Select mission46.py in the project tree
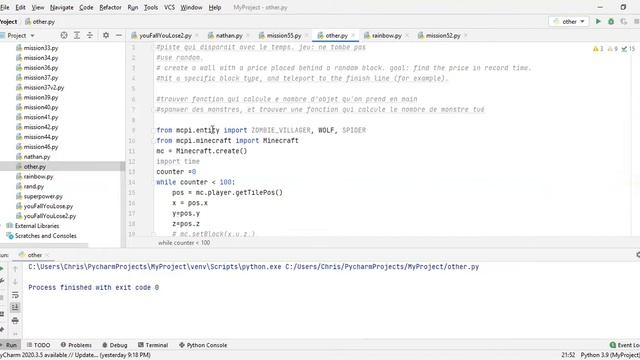Image resolution: width=640 pixels, height=360 pixels. click(41, 147)
